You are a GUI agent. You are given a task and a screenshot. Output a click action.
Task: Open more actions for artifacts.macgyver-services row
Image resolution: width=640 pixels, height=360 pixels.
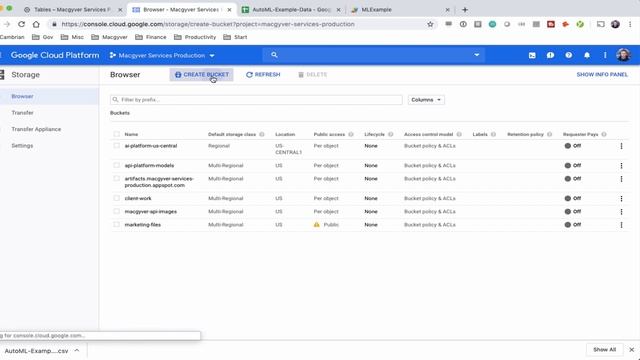pyautogui.click(x=621, y=179)
